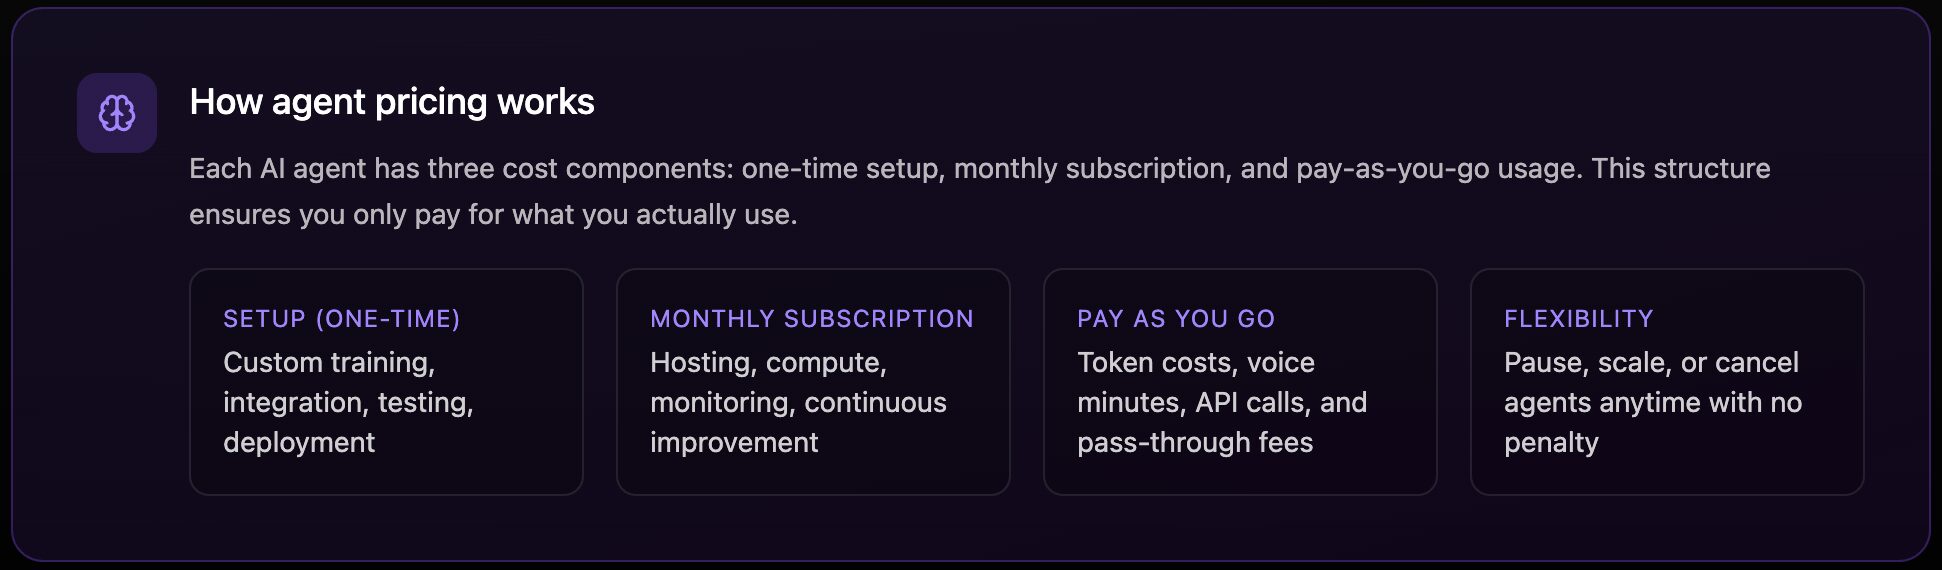Viewport: 1942px width, 570px height.
Task: Click the purple brain icon
Action: tap(116, 113)
